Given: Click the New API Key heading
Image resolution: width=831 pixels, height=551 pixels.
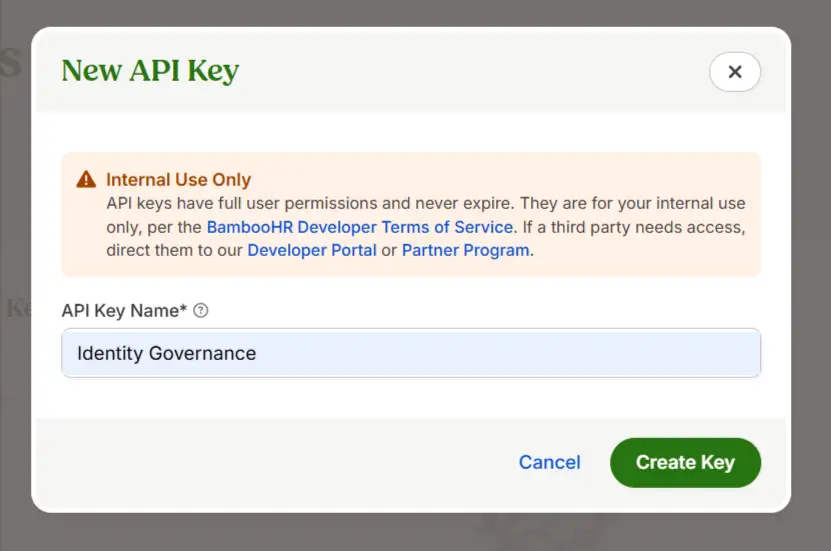Looking at the screenshot, I should pos(151,70).
